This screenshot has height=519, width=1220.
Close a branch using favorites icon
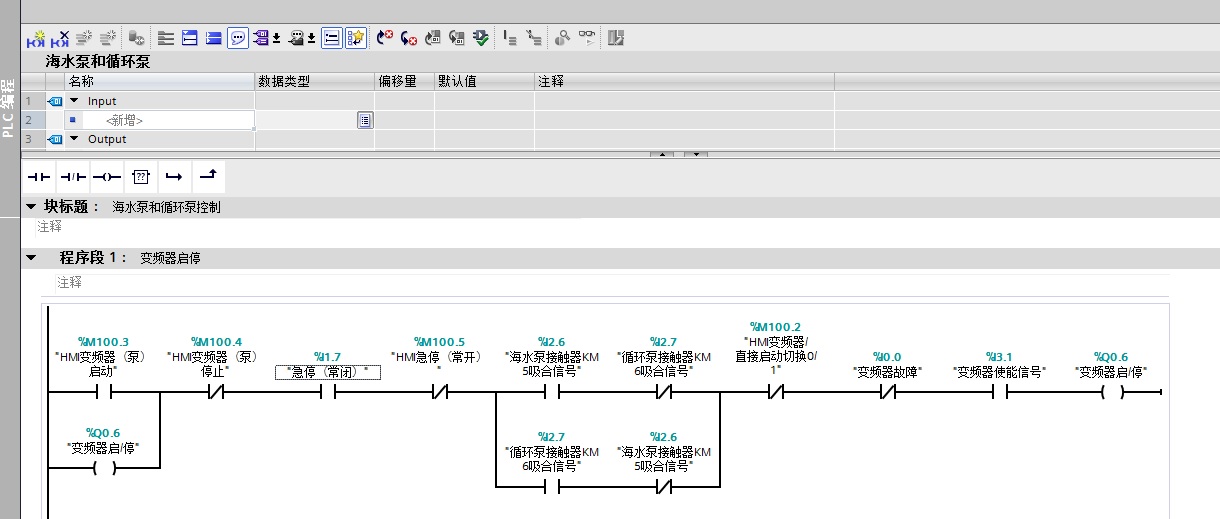point(208,177)
